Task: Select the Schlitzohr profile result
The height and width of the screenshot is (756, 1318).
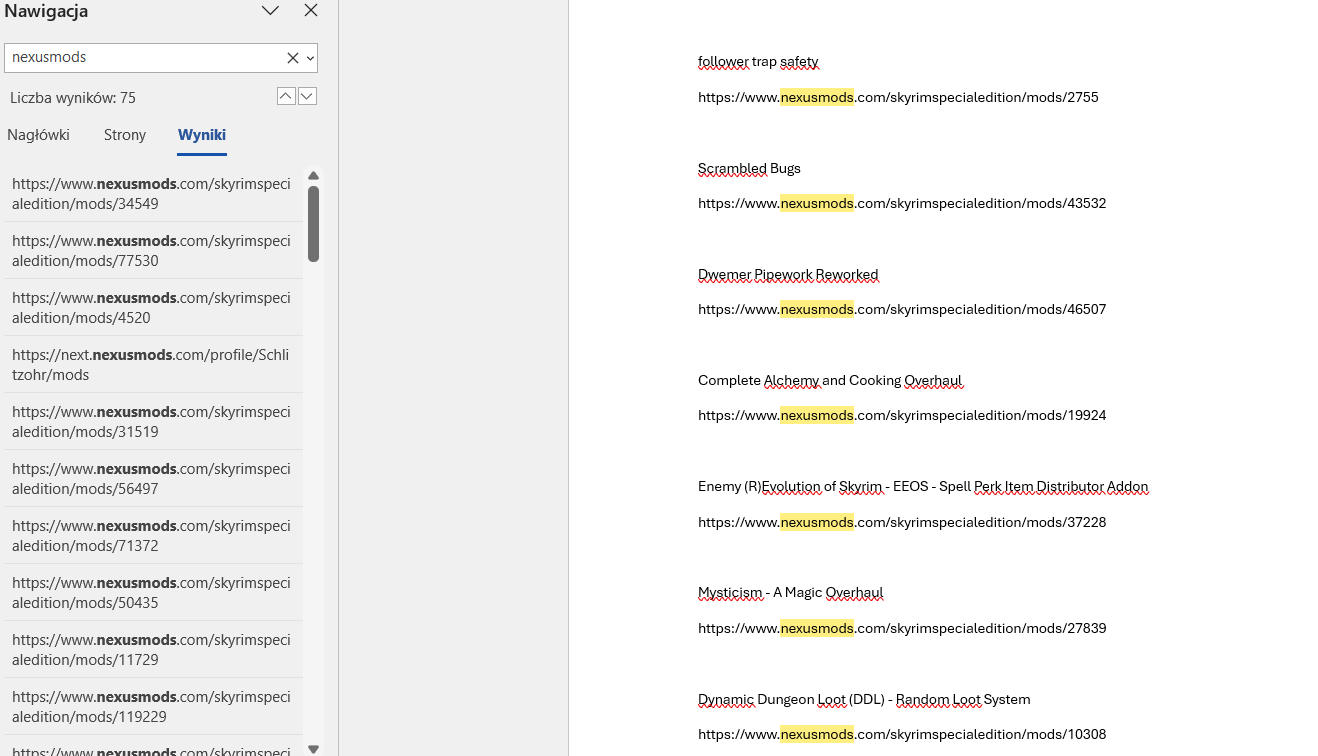Action: click(x=152, y=365)
